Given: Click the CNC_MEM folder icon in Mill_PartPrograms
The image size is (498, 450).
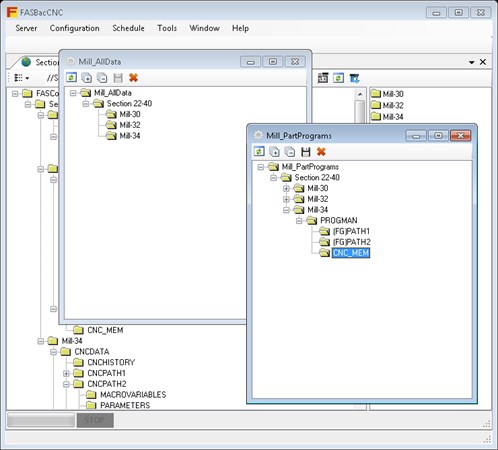Looking at the screenshot, I should click(x=324, y=253).
